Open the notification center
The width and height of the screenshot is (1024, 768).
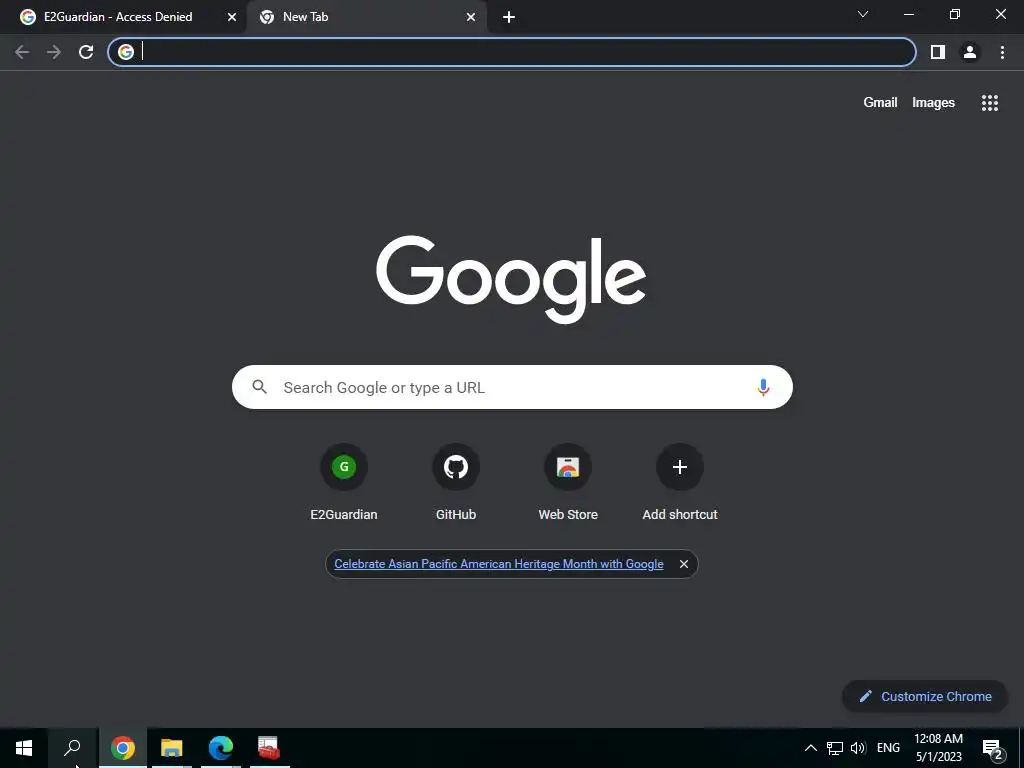[993, 748]
